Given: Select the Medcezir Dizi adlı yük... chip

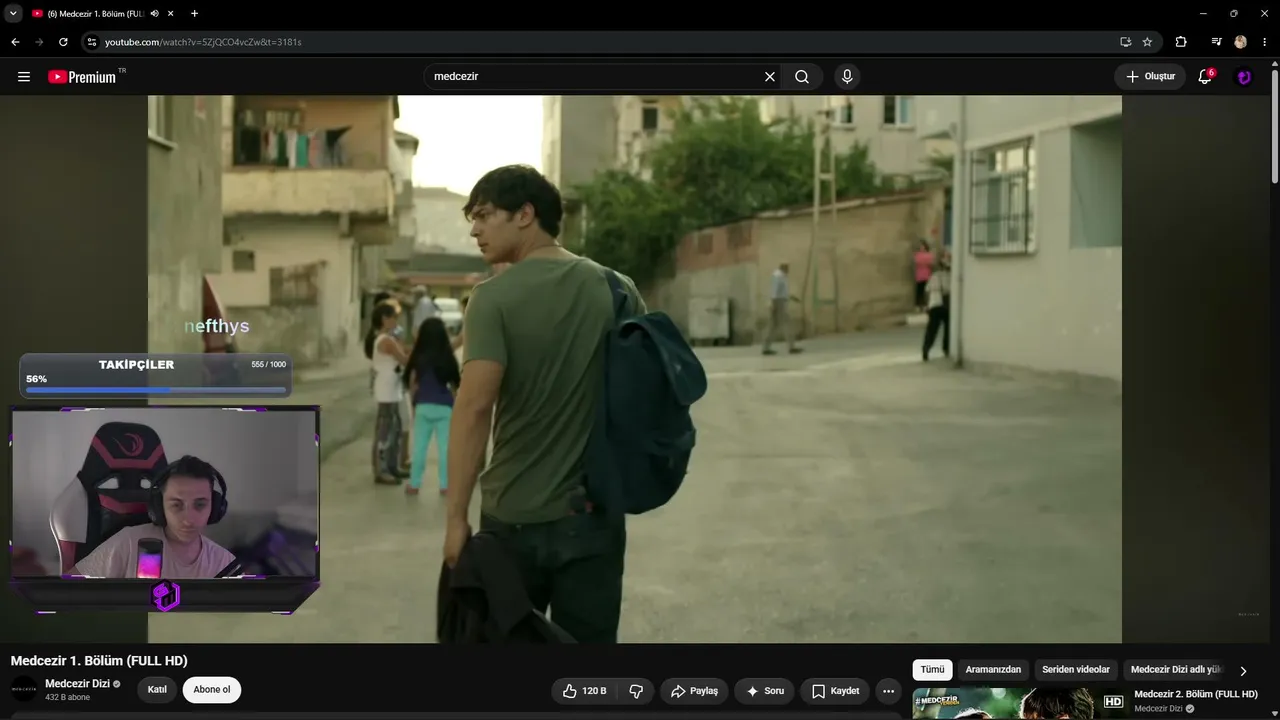Looking at the screenshot, I should click(1176, 670).
